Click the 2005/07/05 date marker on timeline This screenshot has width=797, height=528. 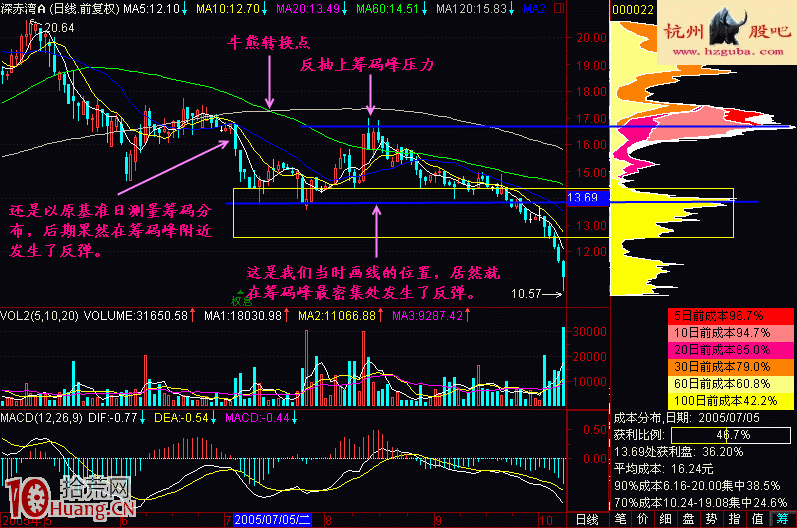272,520
